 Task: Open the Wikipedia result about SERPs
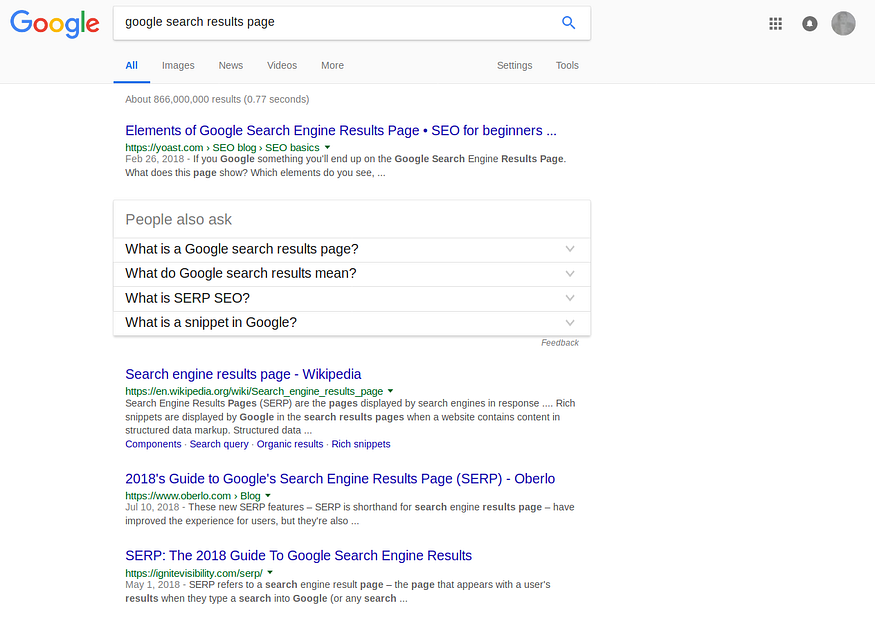coord(243,373)
